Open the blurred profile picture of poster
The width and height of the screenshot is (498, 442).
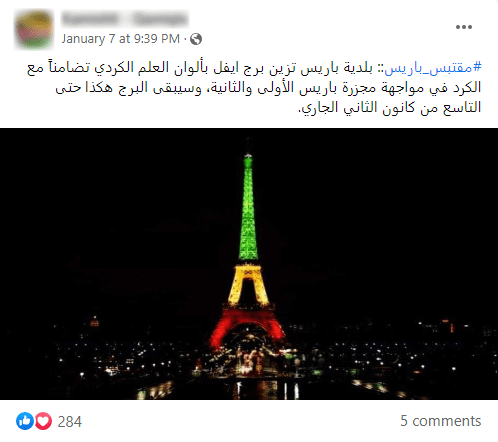(34, 29)
